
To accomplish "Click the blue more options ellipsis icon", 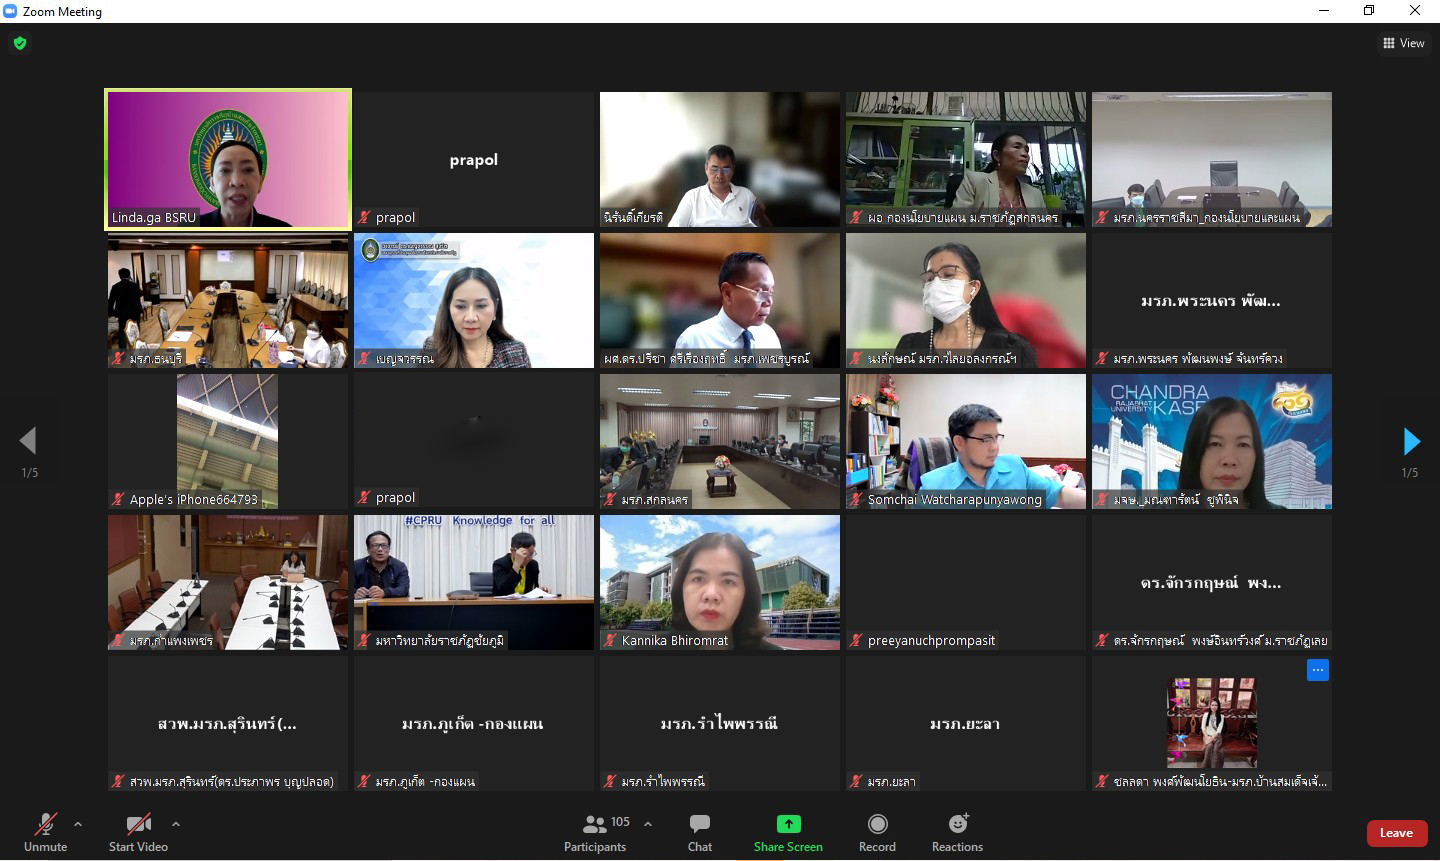I will [x=1317, y=670].
